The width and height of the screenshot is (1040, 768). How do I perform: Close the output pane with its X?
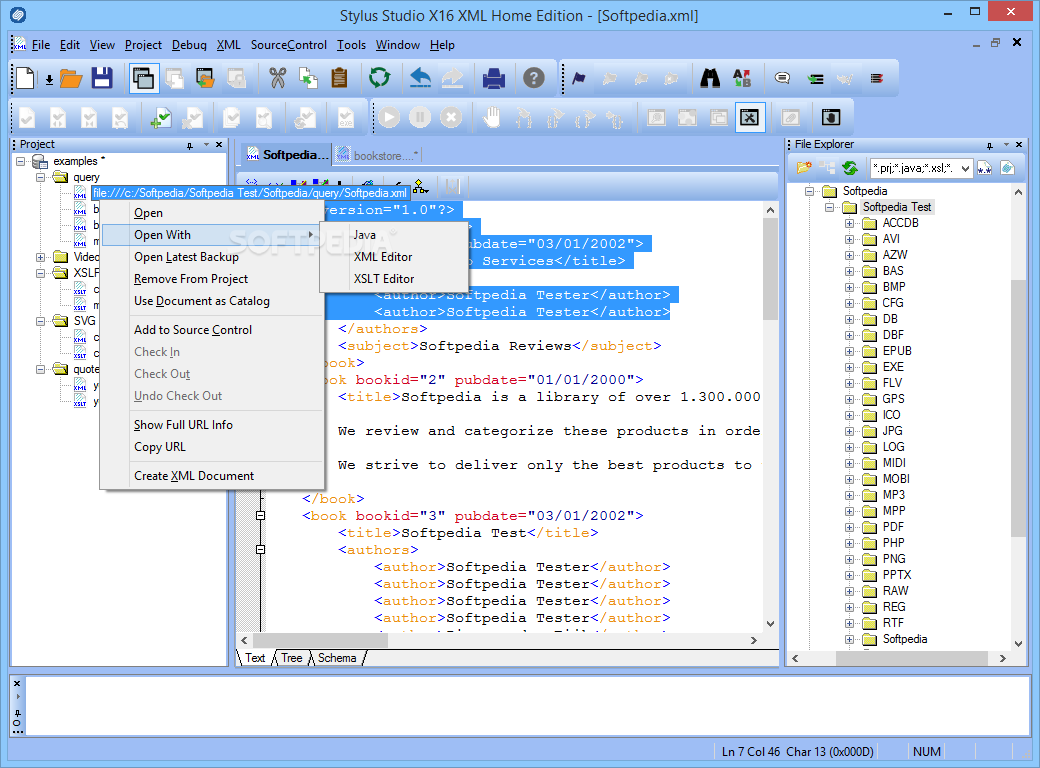(x=17, y=683)
